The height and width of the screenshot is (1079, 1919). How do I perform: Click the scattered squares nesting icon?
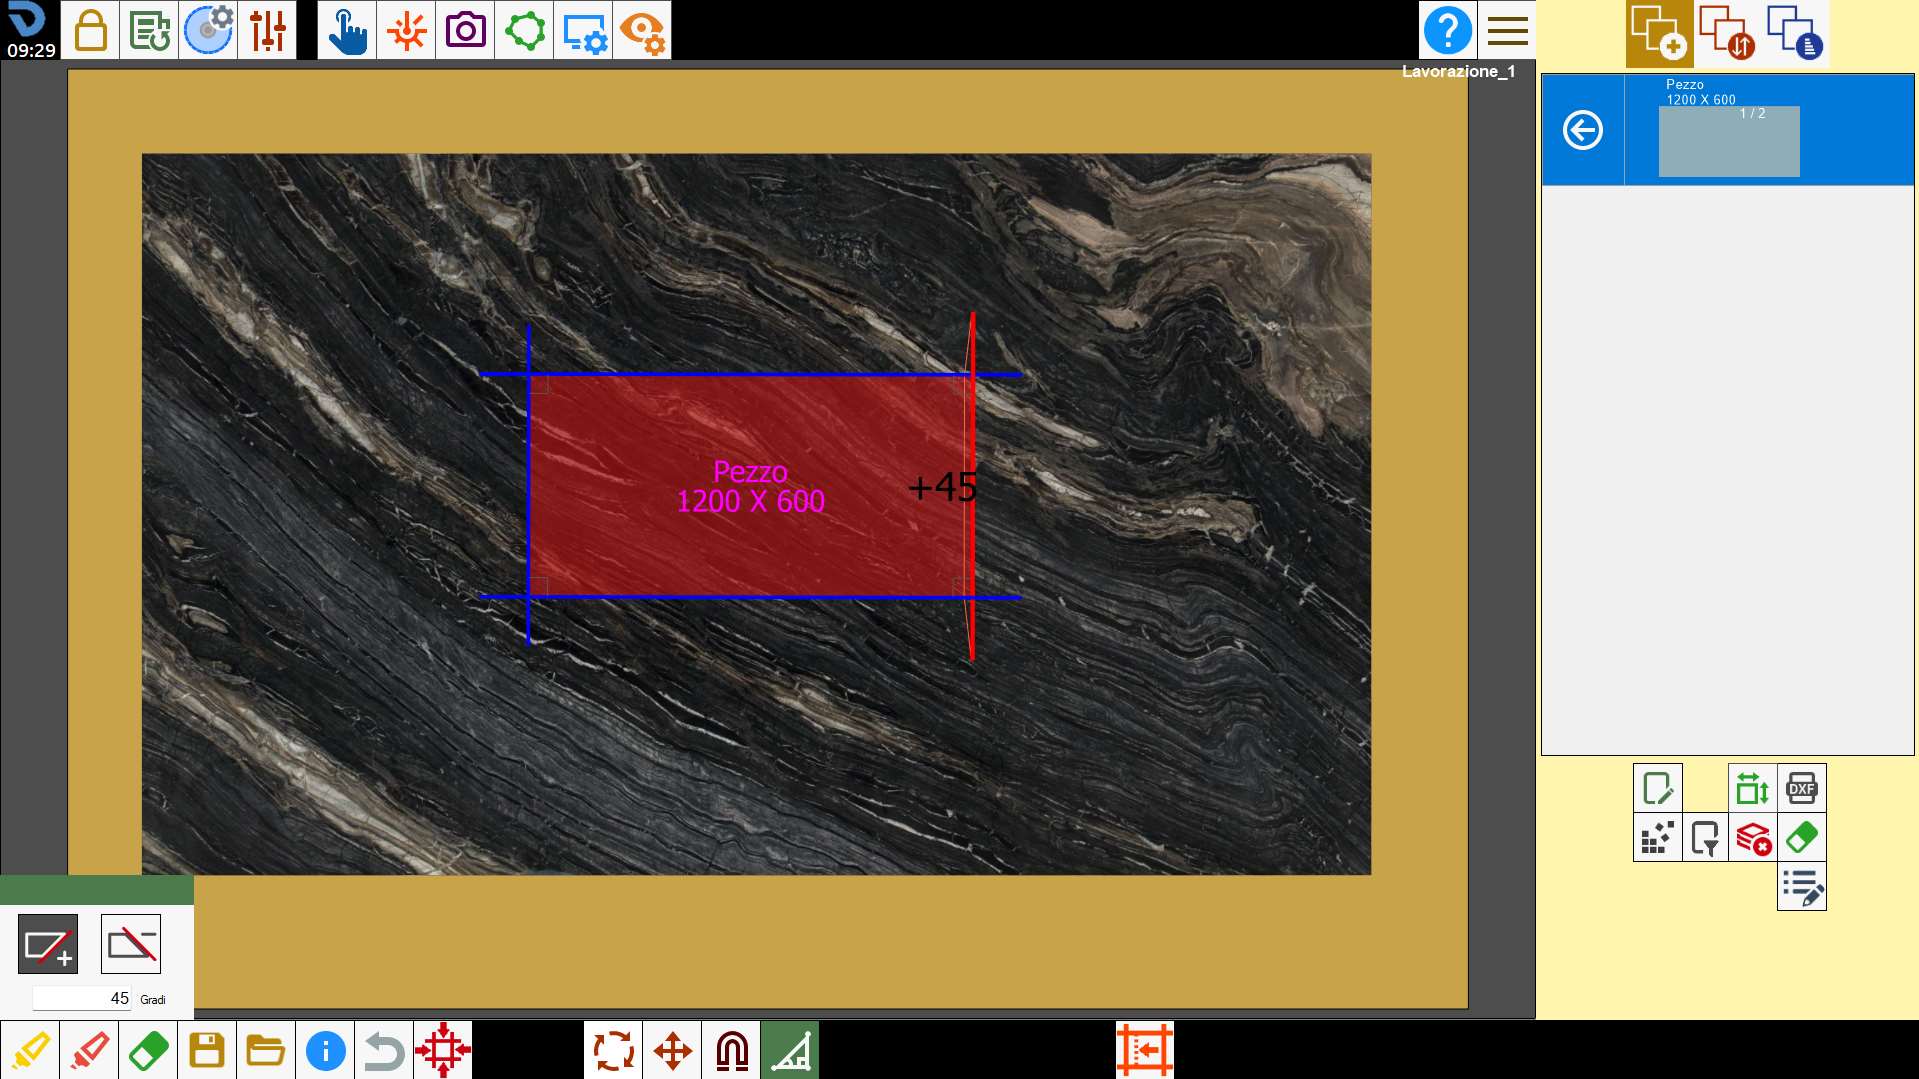(1657, 837)
